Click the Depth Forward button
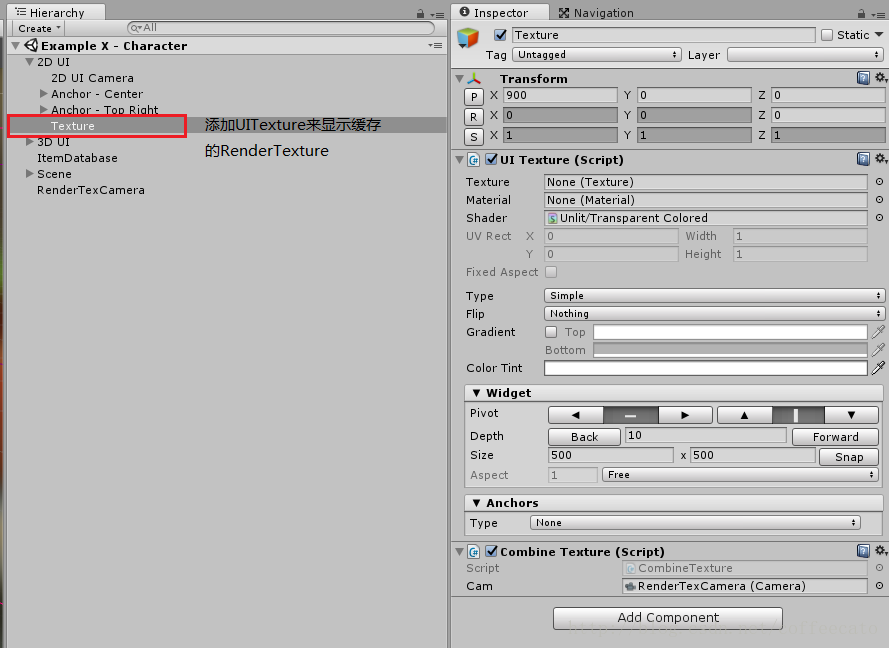Viewport: 889px width, 648px height. pyautogui.click(x=835, y=437)
